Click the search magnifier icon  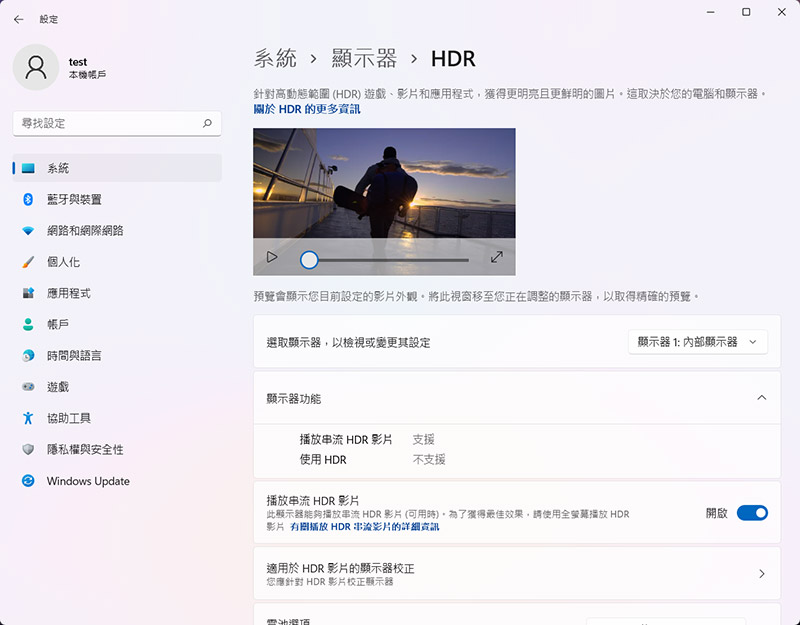(207, 123)
